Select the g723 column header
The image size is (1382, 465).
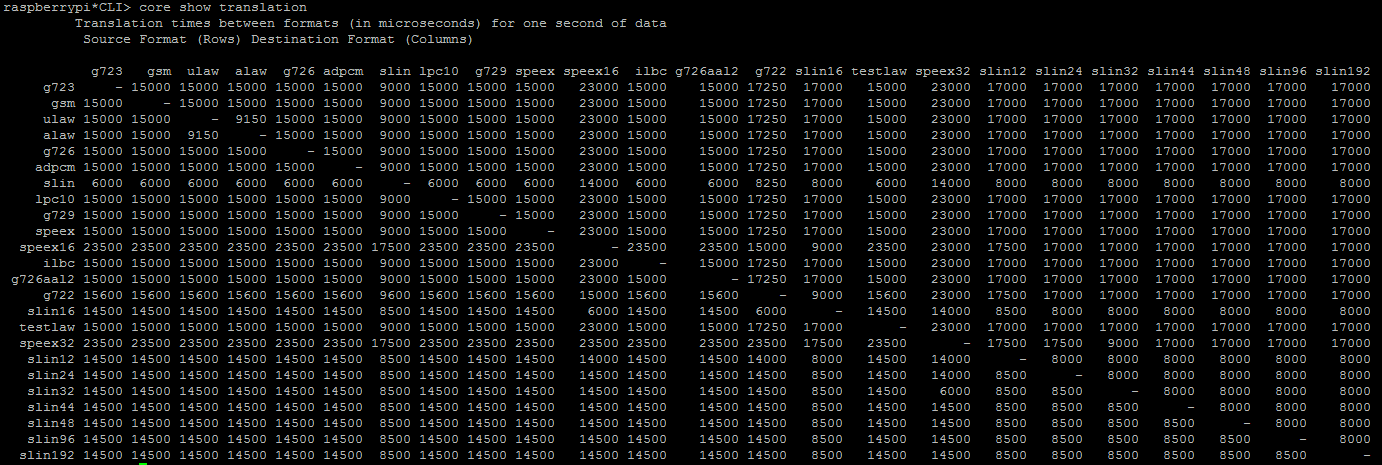(x=107, y=71)
